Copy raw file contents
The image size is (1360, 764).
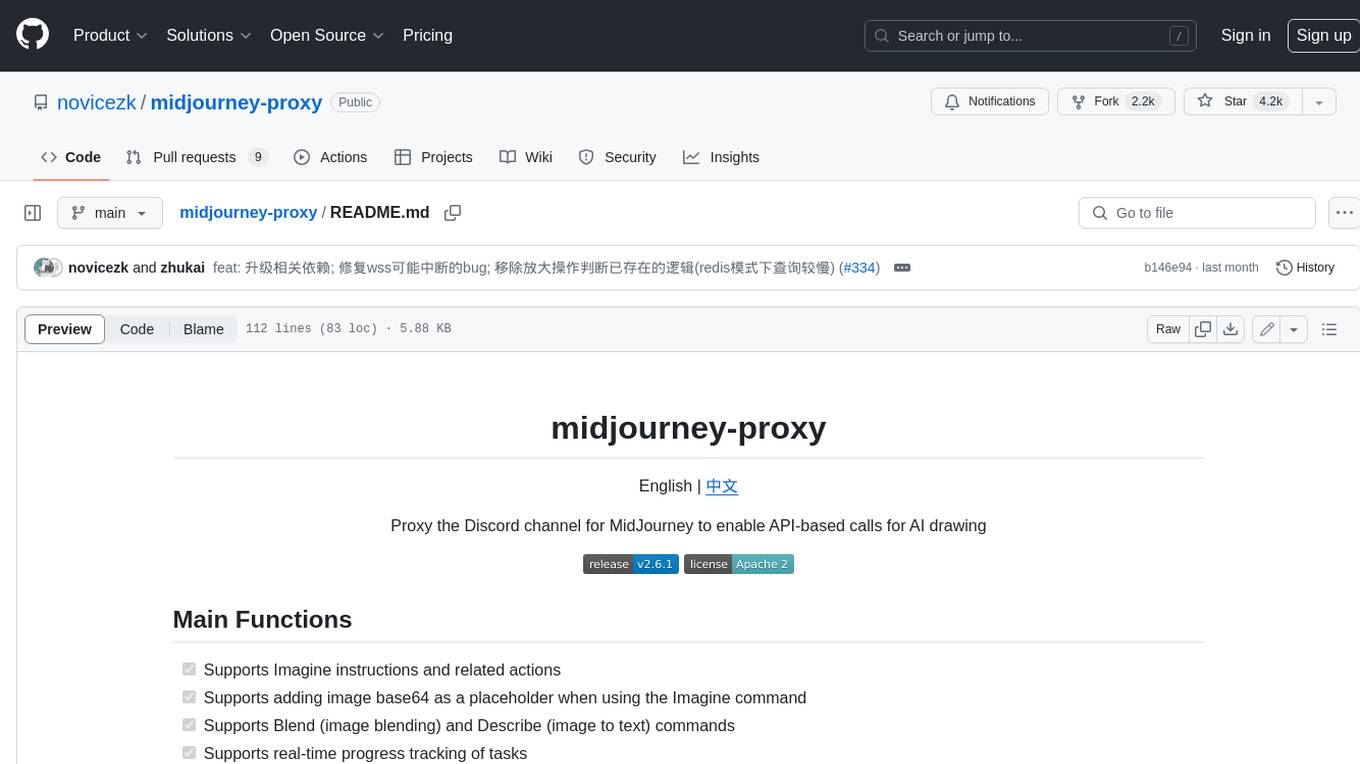[x=1203, y=329]
